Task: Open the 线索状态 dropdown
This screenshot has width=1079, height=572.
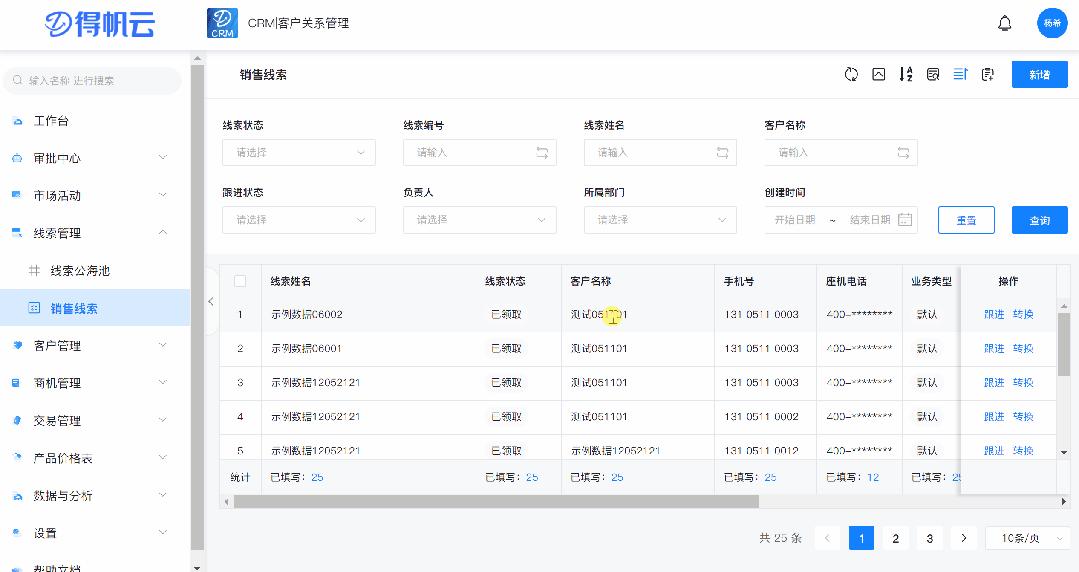Action: (299, 153)
